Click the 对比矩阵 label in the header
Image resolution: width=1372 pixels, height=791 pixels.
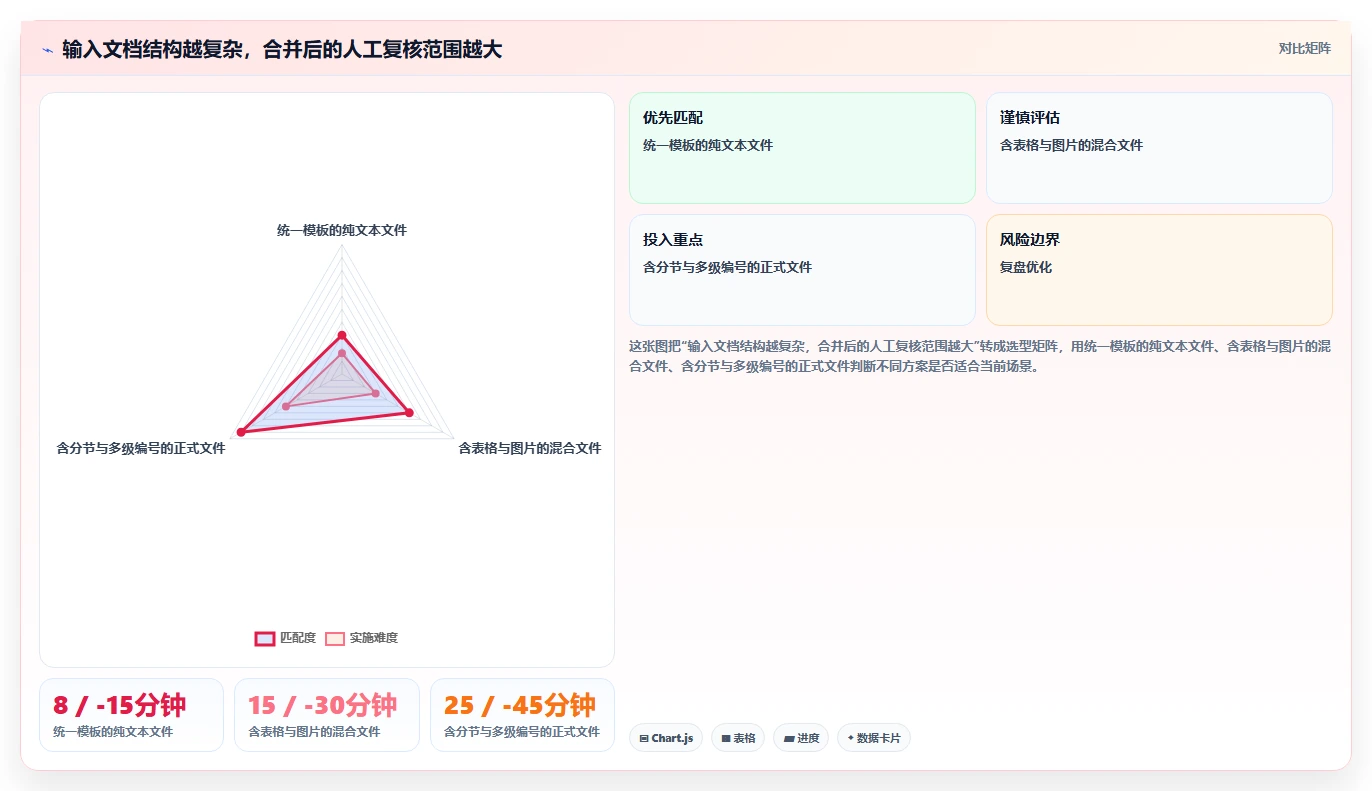[1304, 48]
